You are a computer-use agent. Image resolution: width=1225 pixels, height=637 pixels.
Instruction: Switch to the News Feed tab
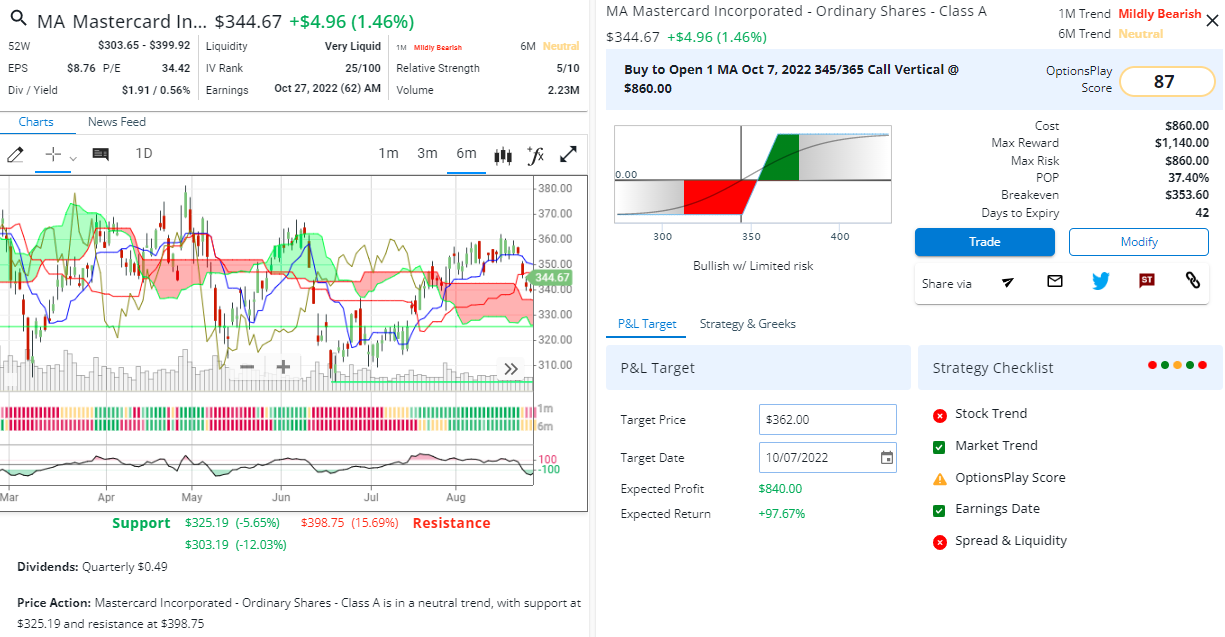[x=117, y=122]
